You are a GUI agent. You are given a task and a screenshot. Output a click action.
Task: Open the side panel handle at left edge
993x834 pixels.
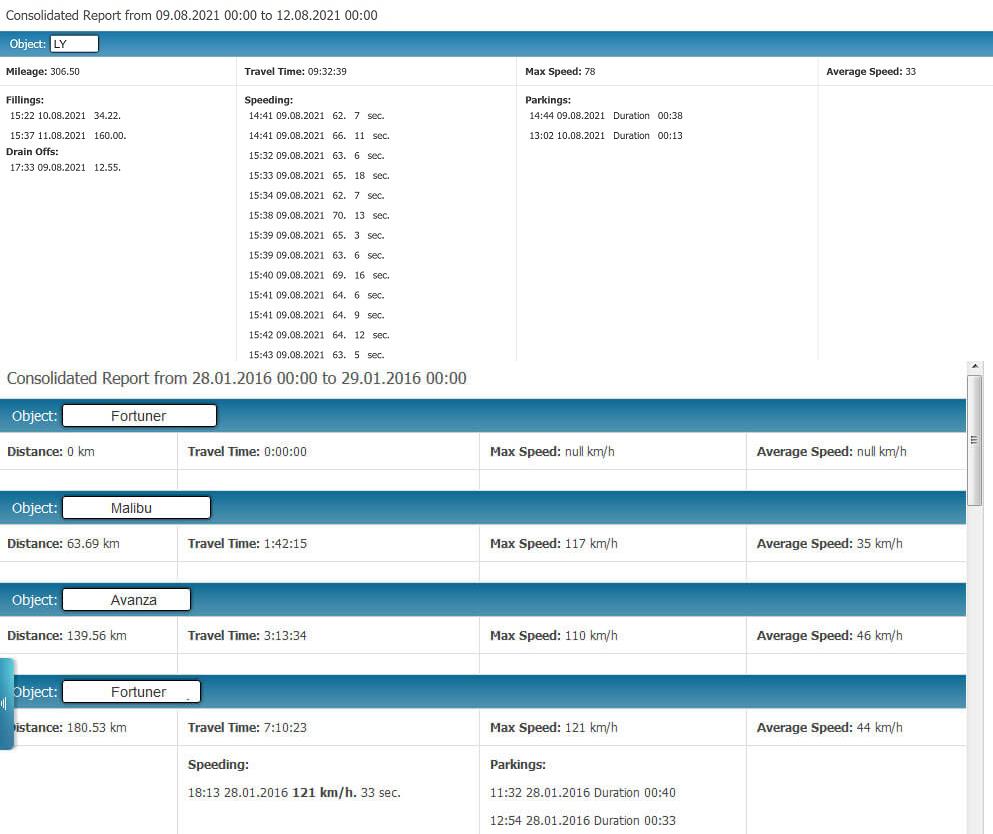tap(6, 704)
